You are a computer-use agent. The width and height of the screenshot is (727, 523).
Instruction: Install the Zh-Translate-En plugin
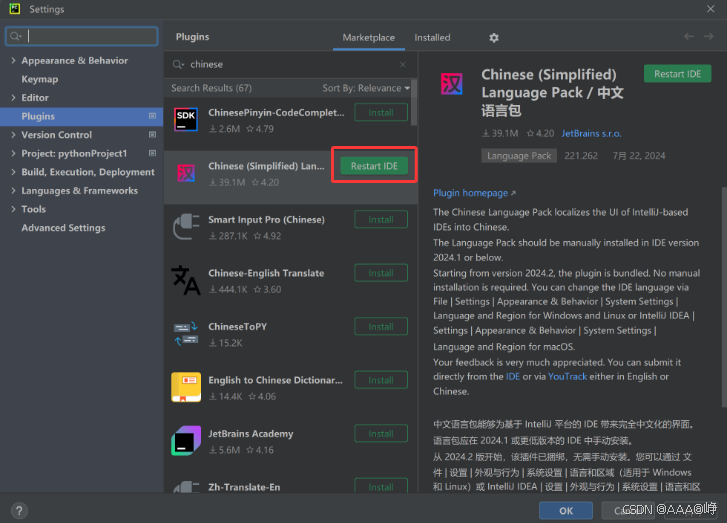[381, 486]
